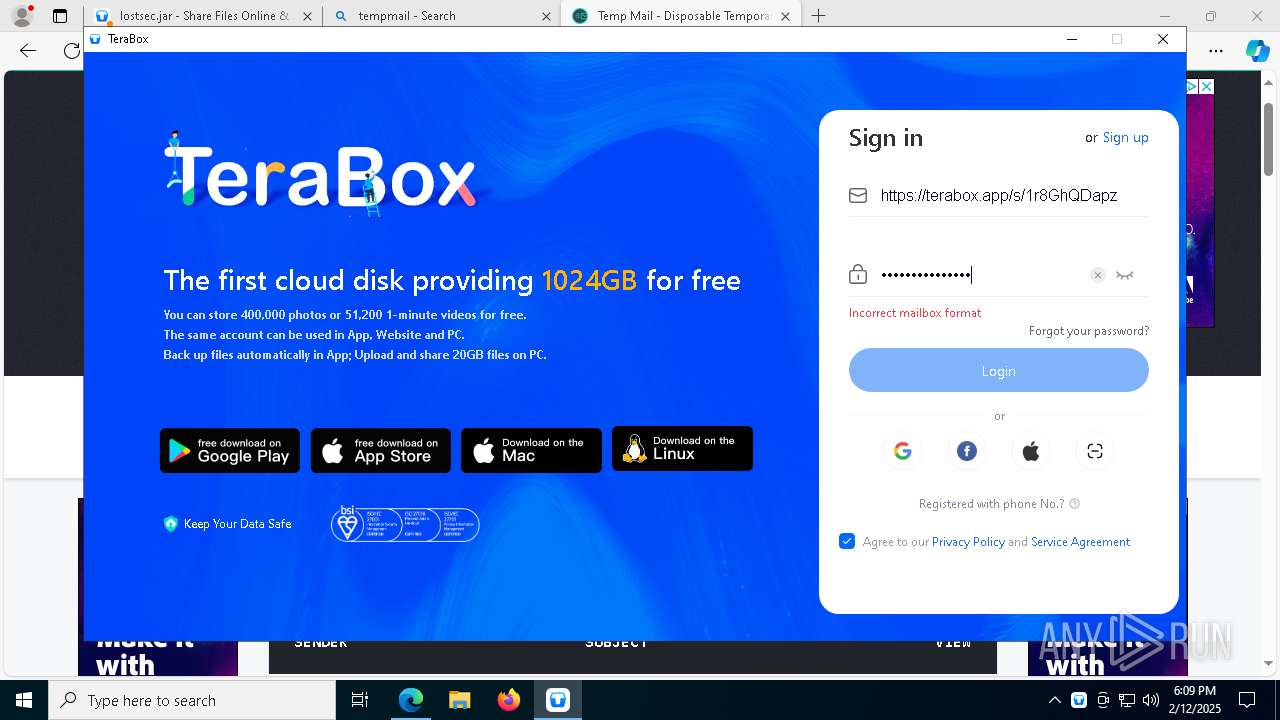Click the taskbar search box

tap(192, 700)
